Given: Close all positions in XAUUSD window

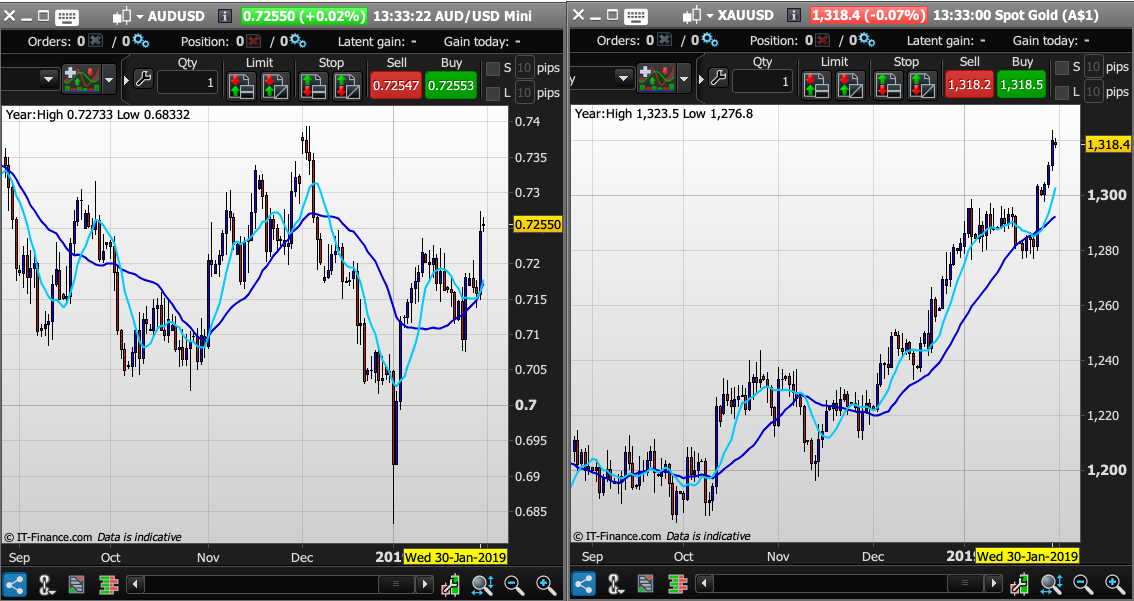Looking at the screenshot, I should 823,41.
